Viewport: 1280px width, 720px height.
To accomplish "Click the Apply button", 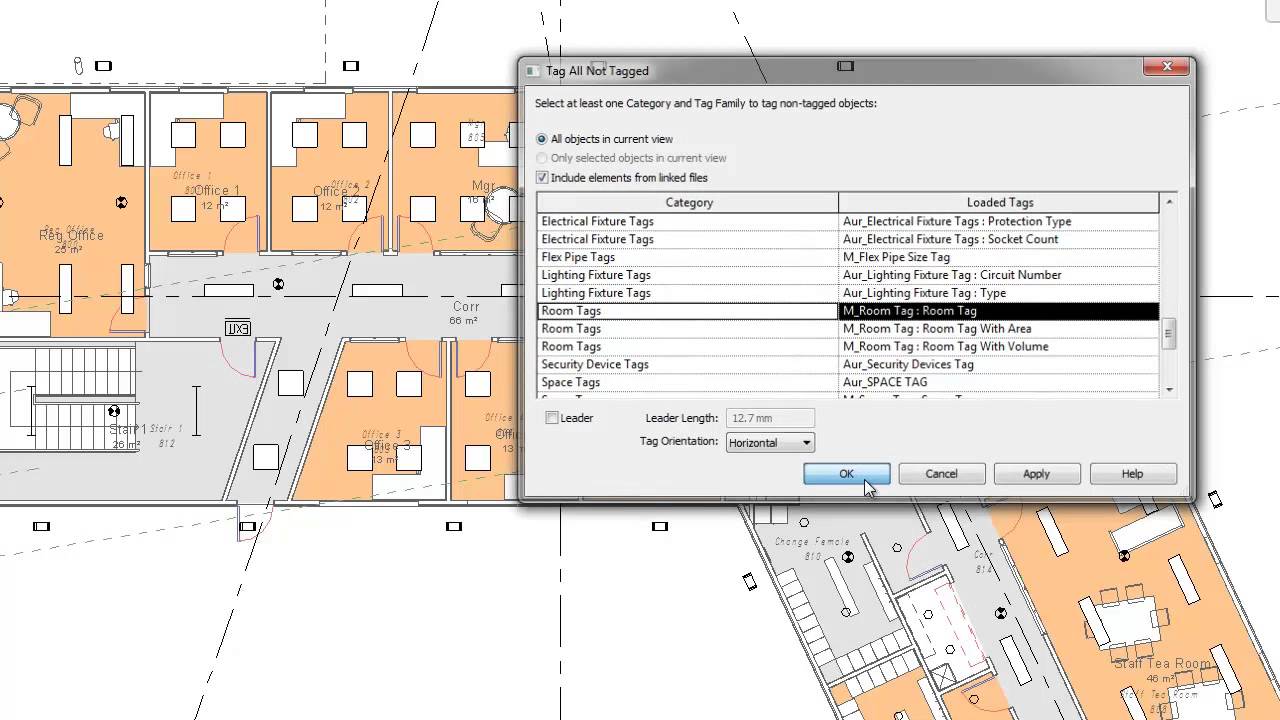I will pos(1036,474).
